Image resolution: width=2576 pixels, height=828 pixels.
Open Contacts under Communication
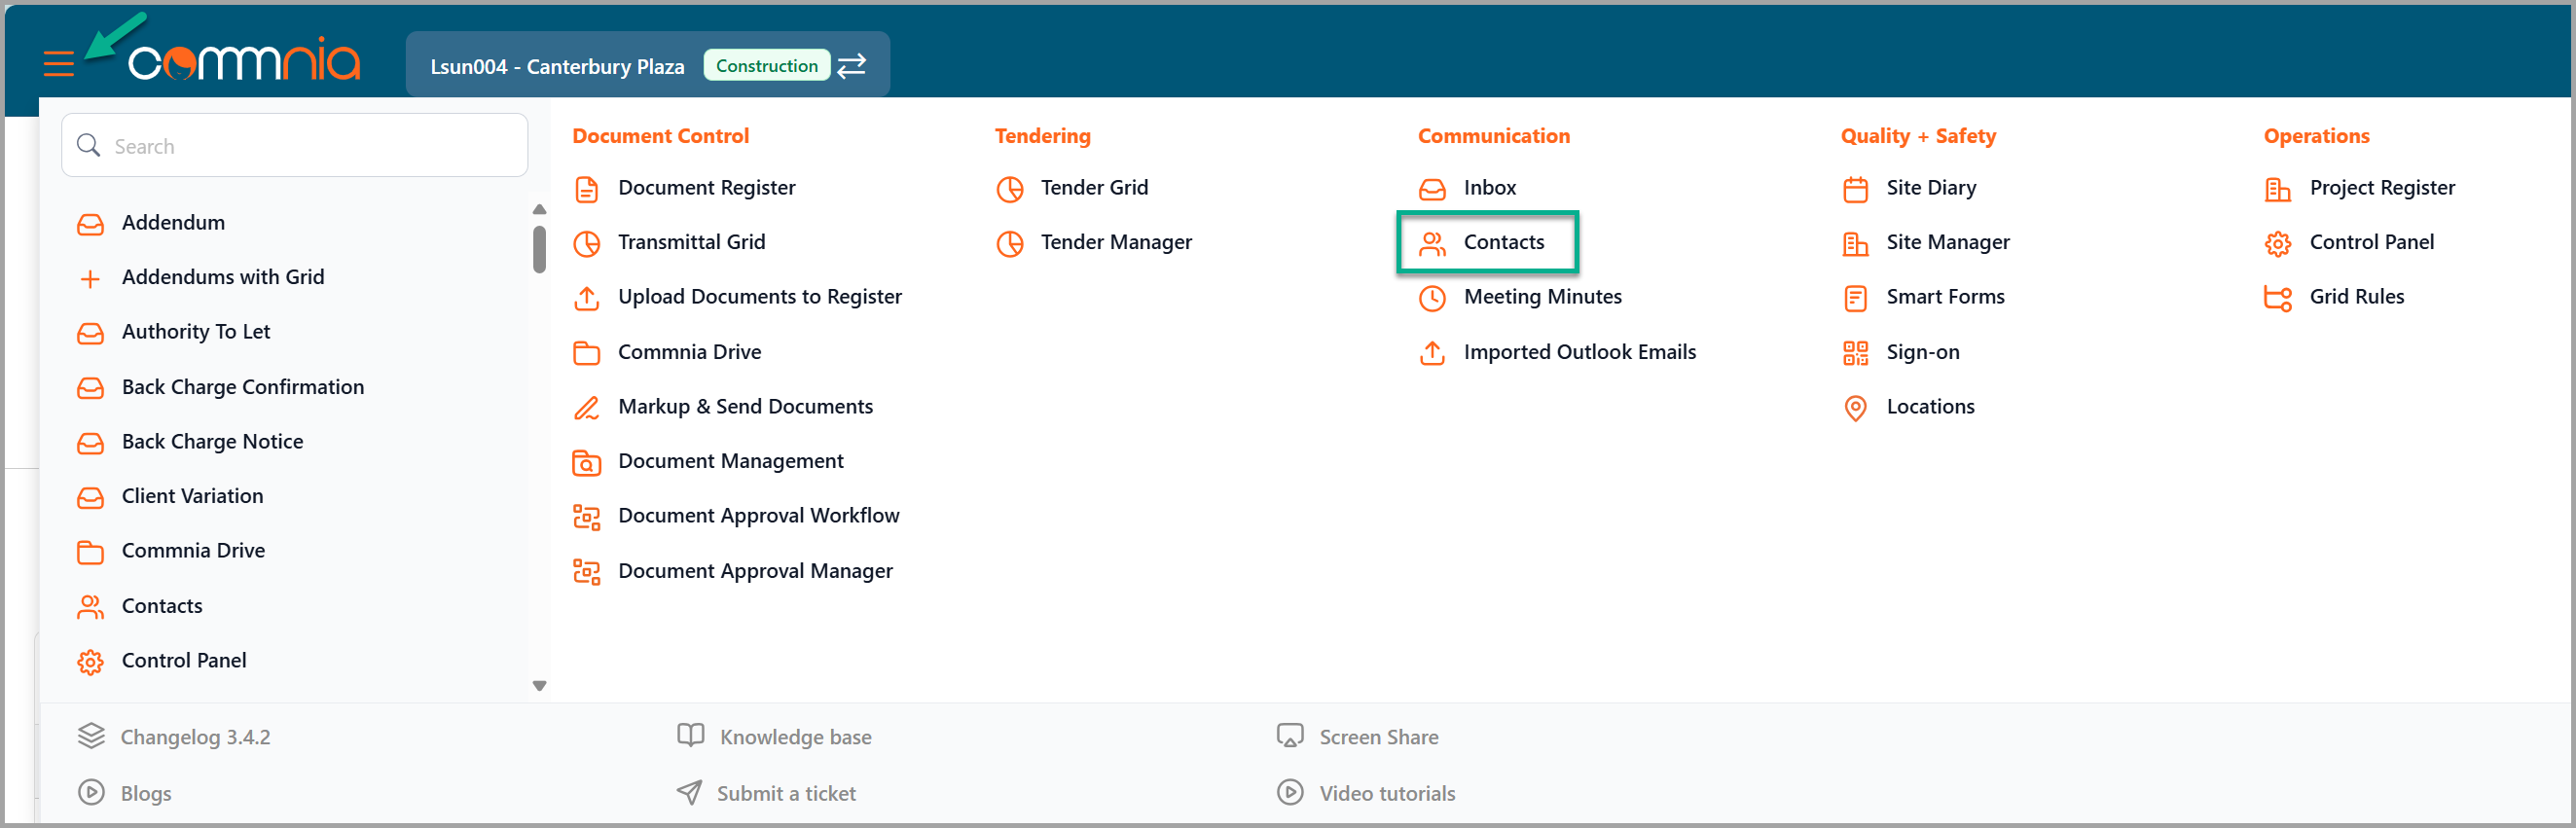coord(1503,243)
